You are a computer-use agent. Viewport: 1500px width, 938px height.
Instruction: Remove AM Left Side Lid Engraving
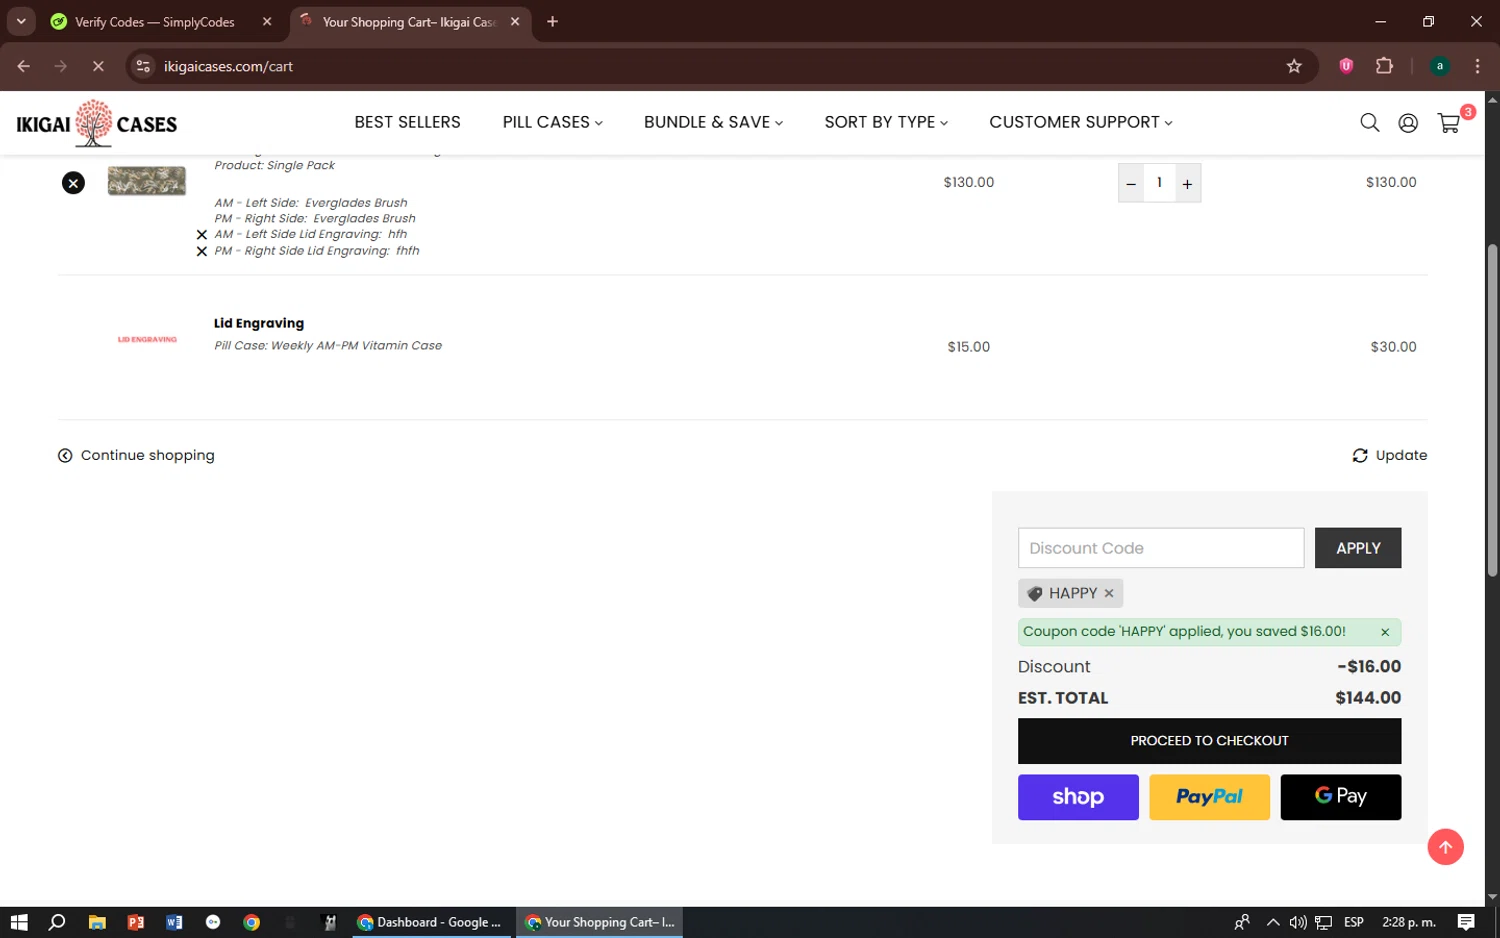(202, 235)
